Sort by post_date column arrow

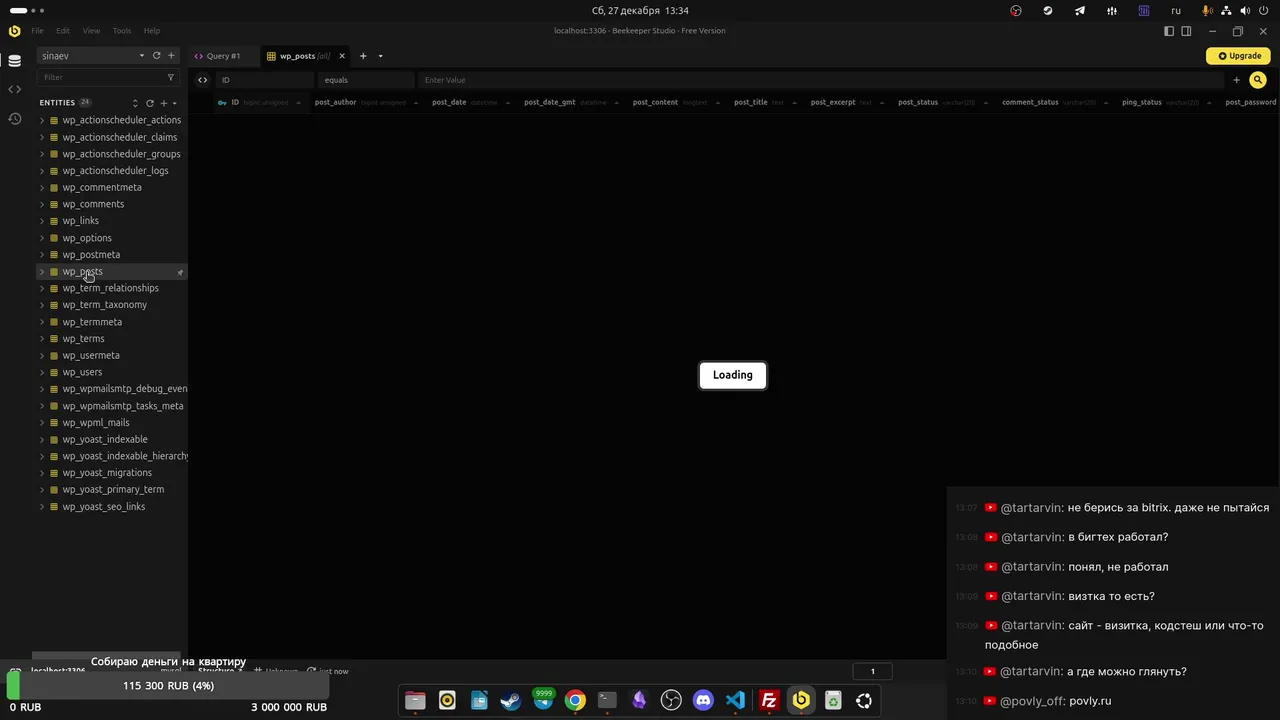(x=509, y=103)
